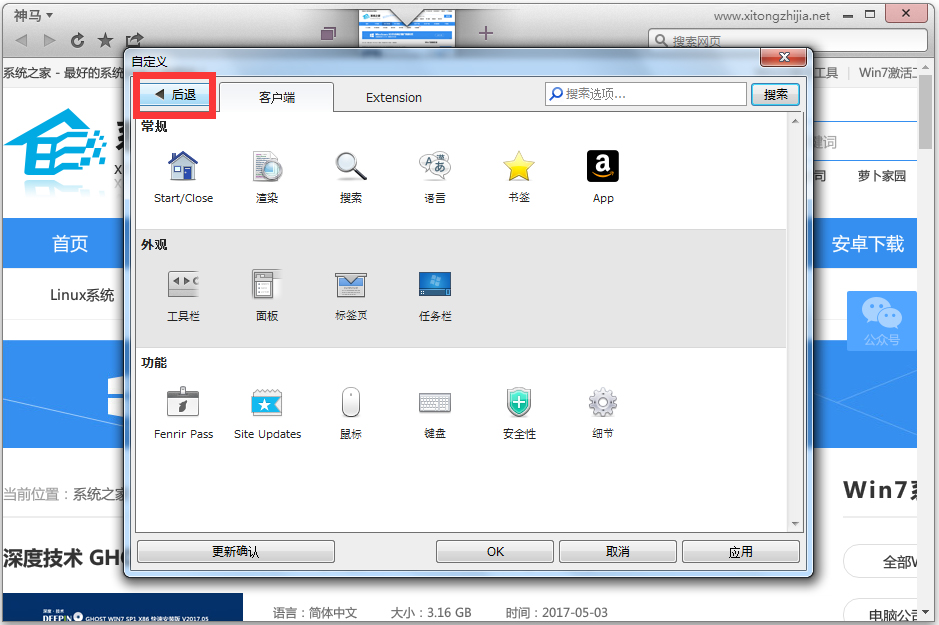Click the 应用 apply button

click(741, 551)
